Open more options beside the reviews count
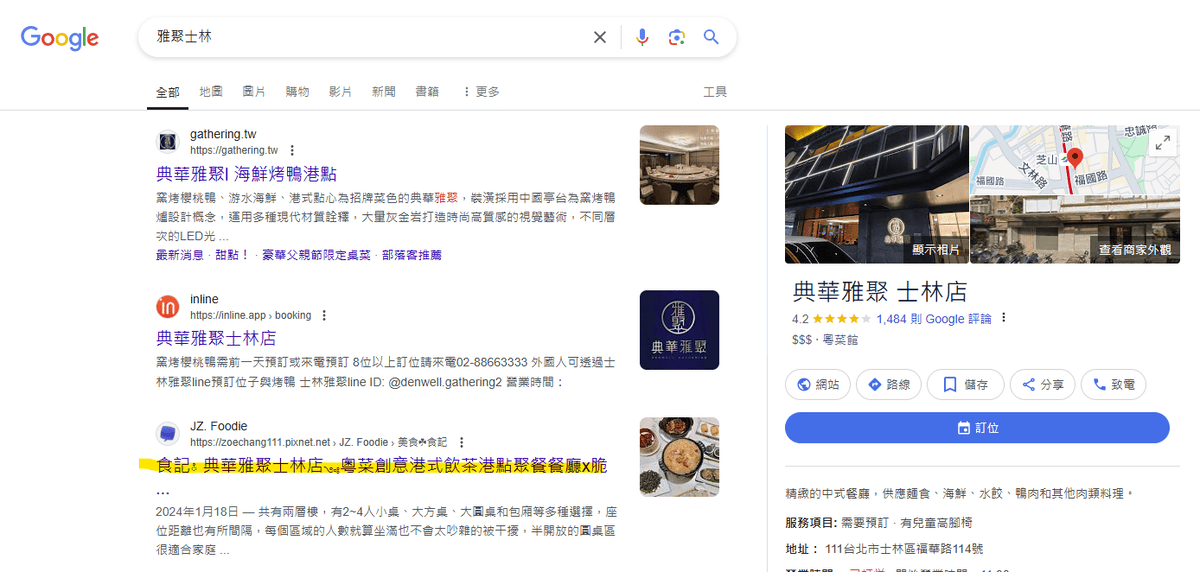 coord(1004,319)
